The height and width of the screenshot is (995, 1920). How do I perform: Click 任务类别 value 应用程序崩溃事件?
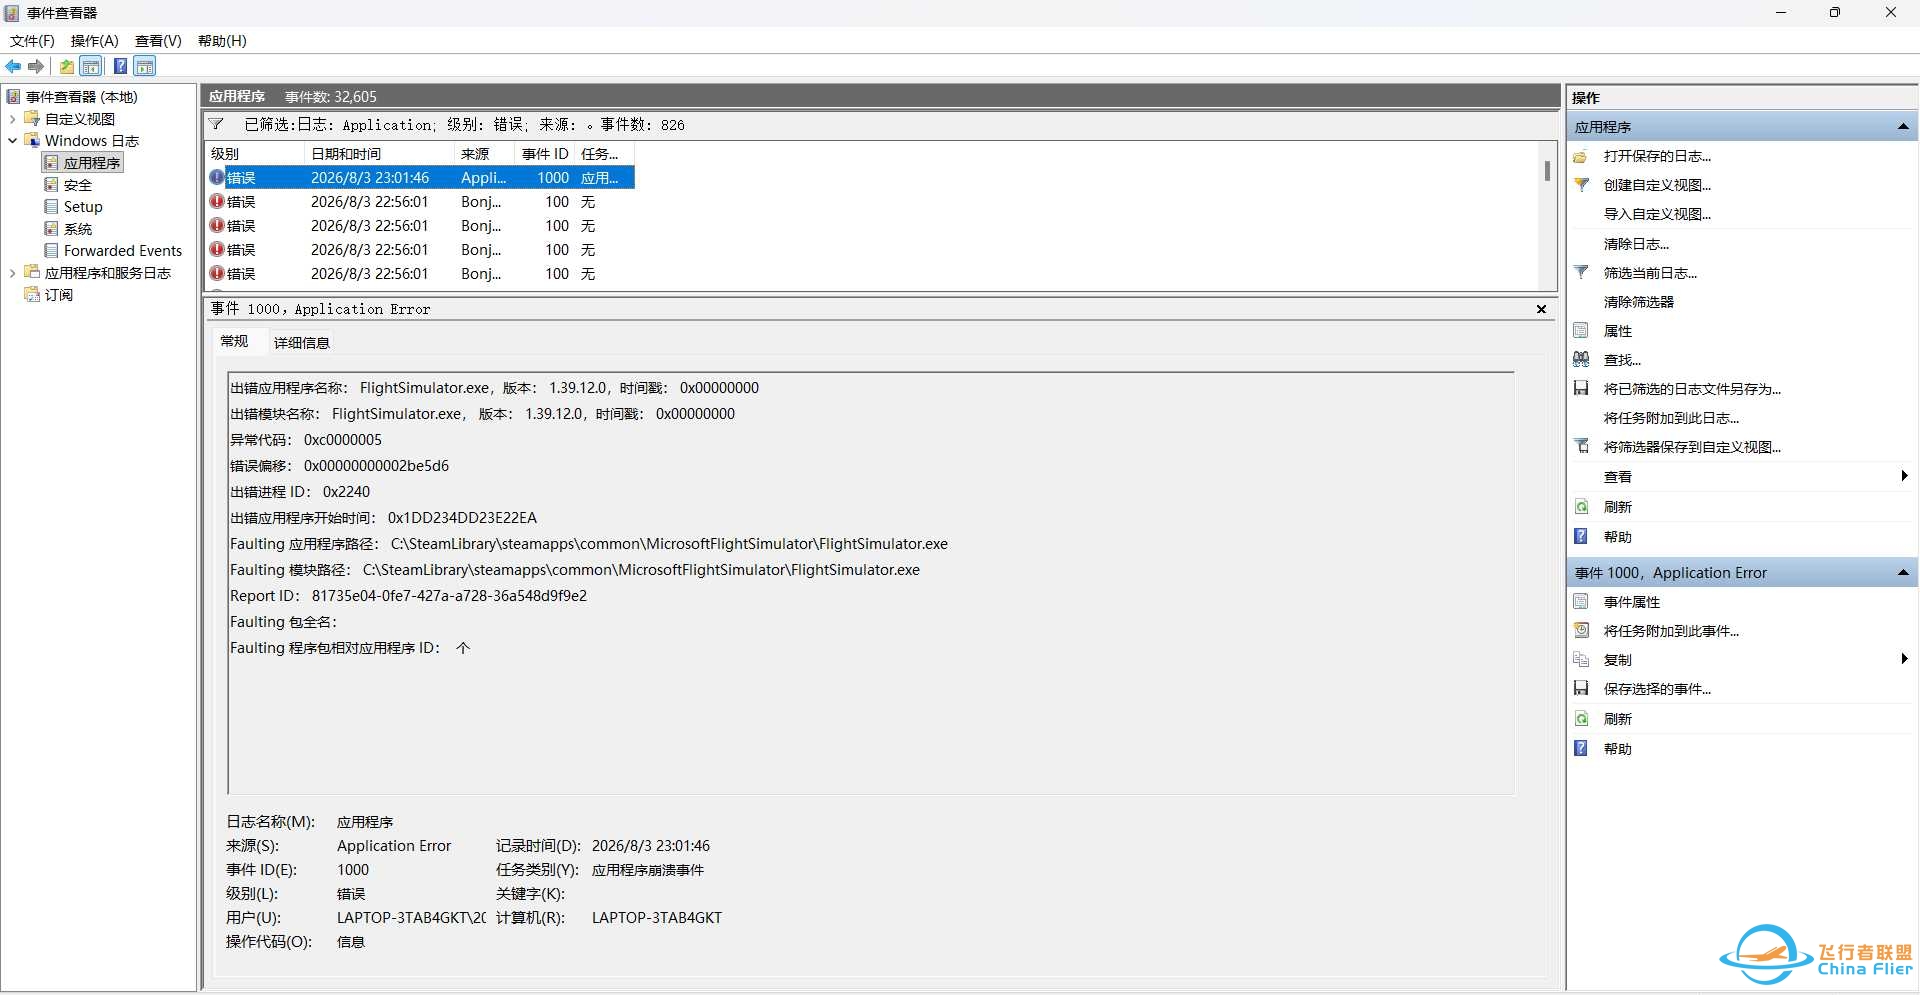click(x=648, y=870)
